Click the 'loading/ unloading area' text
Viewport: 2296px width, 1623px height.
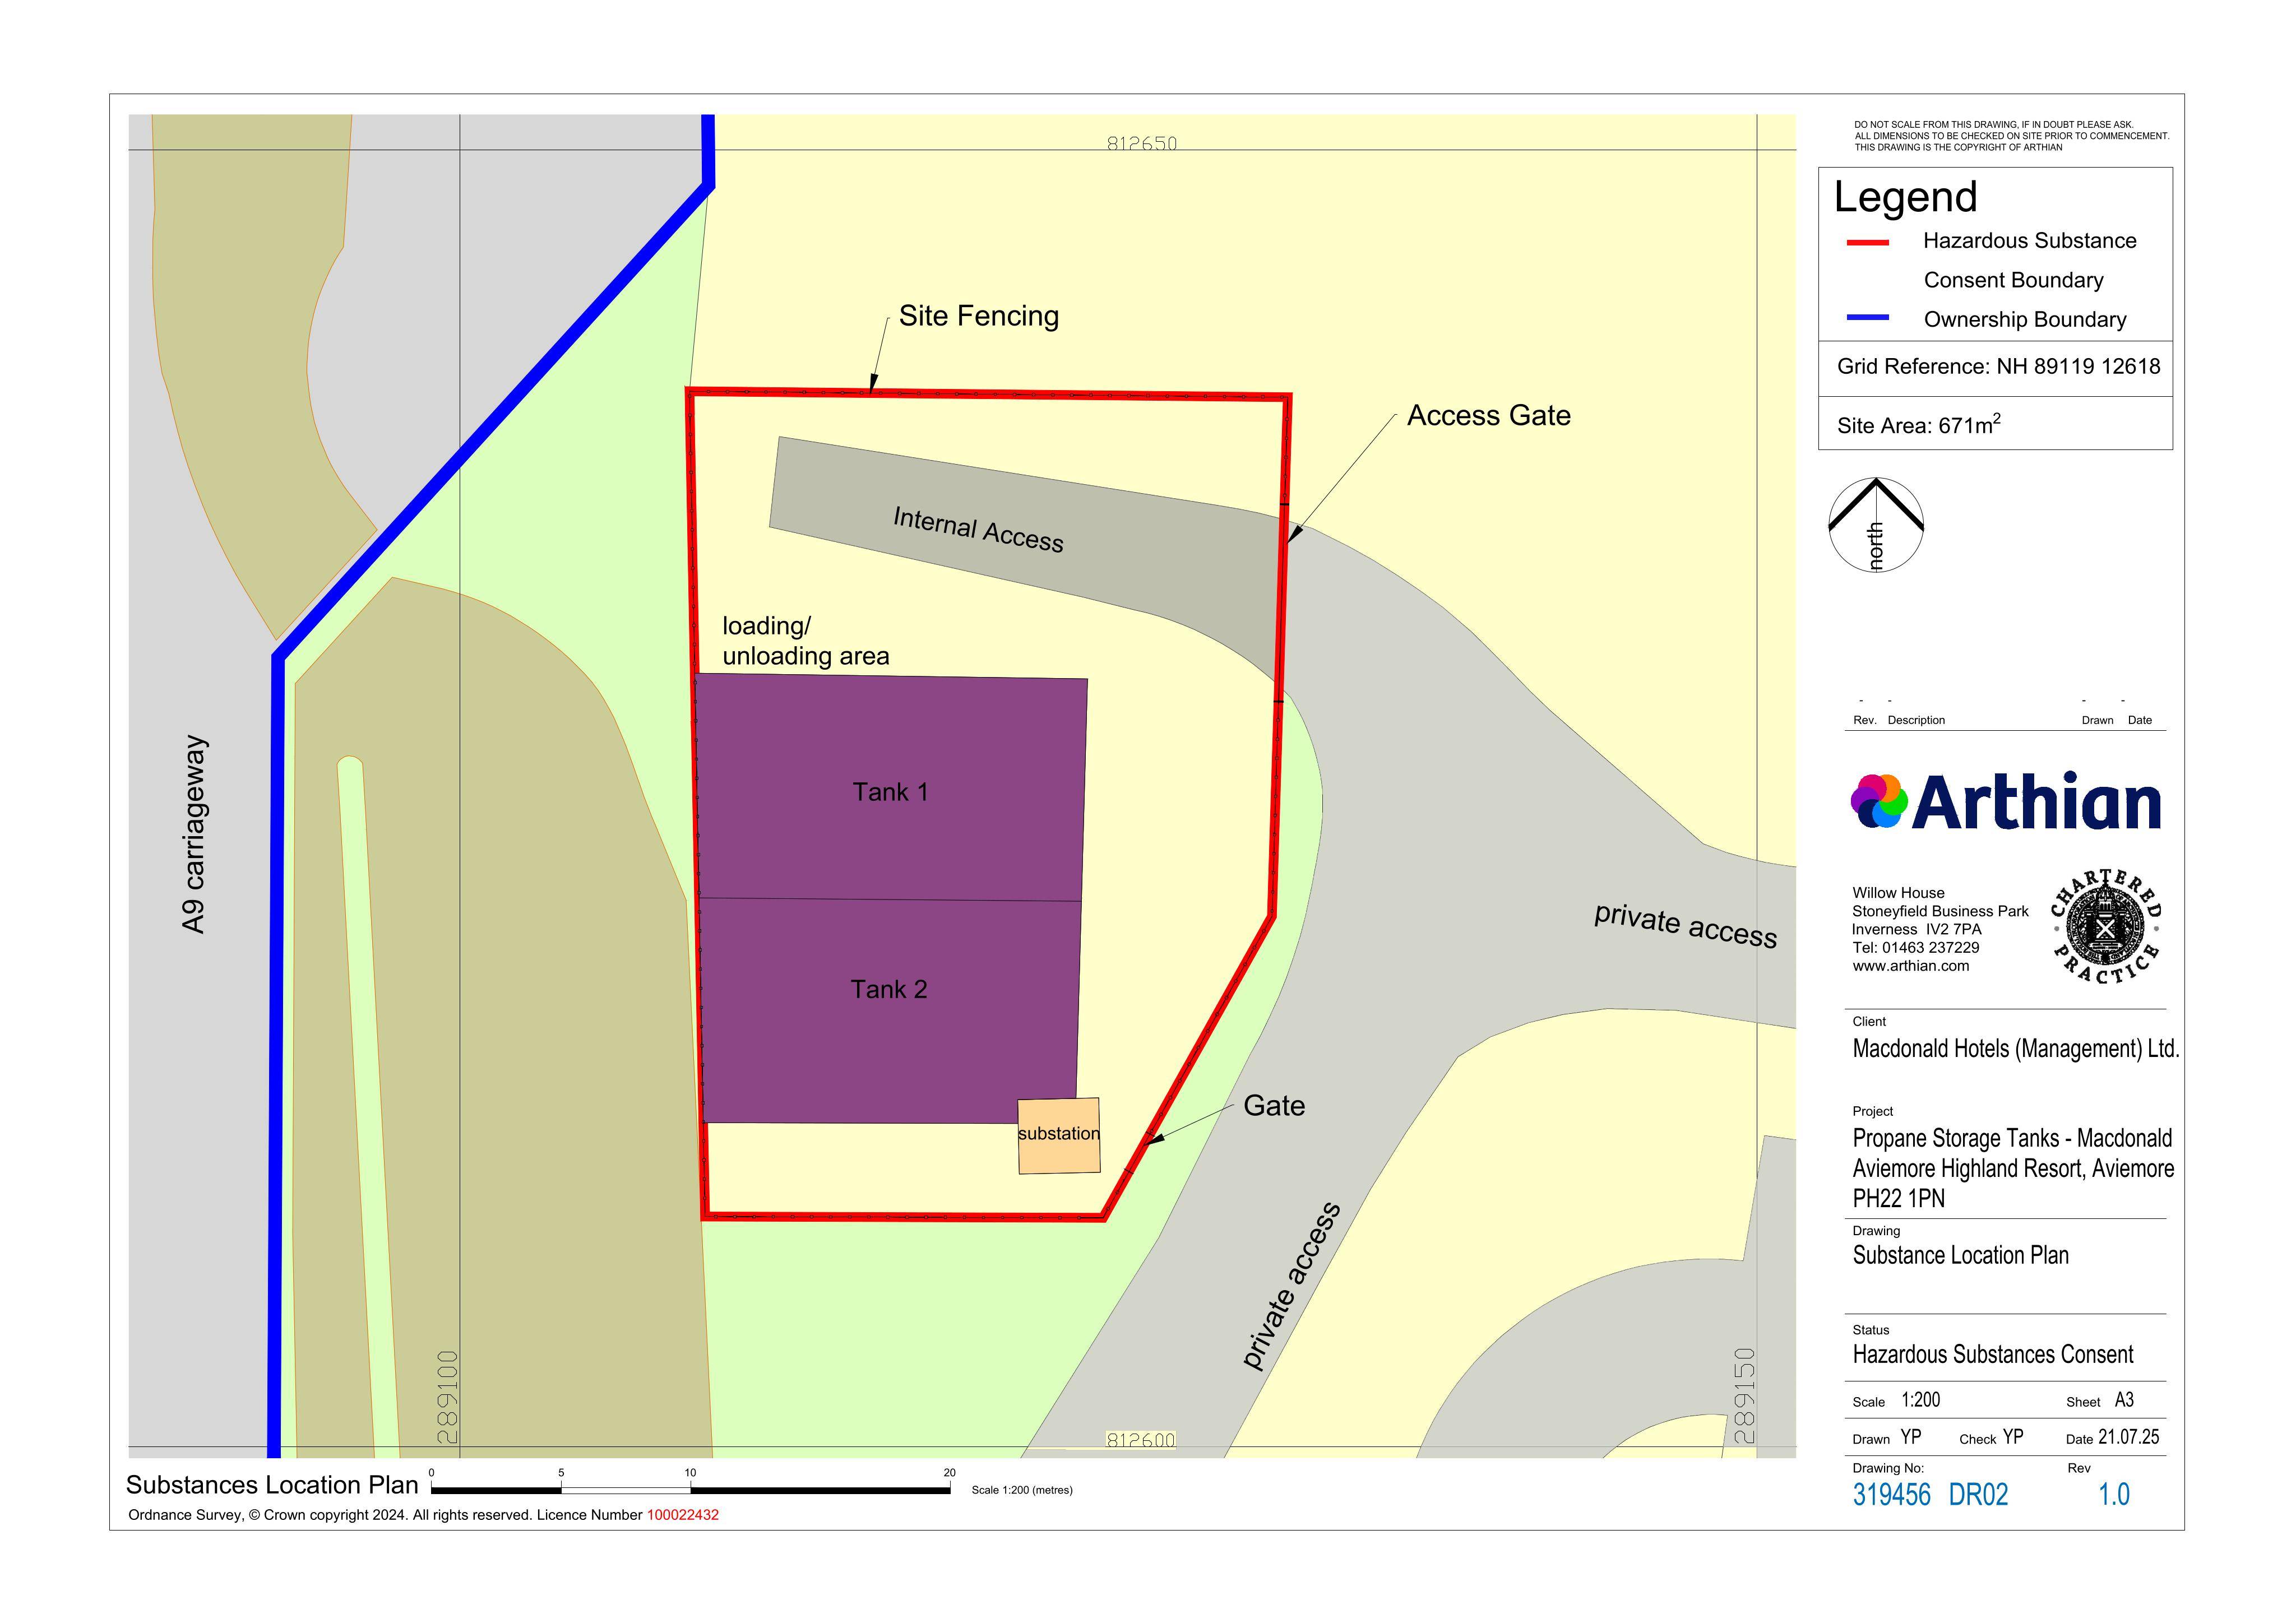[806, 641]
